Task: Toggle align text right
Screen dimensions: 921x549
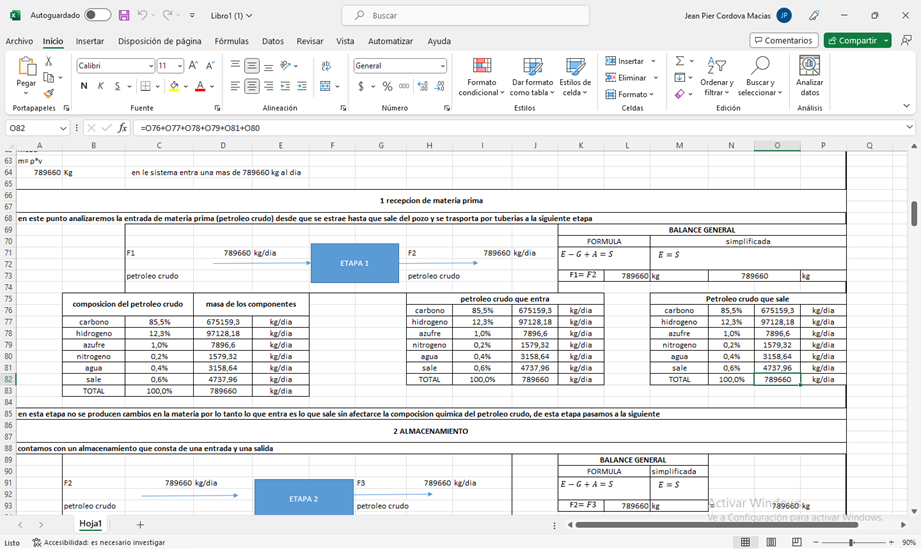Action: [268, 86]
